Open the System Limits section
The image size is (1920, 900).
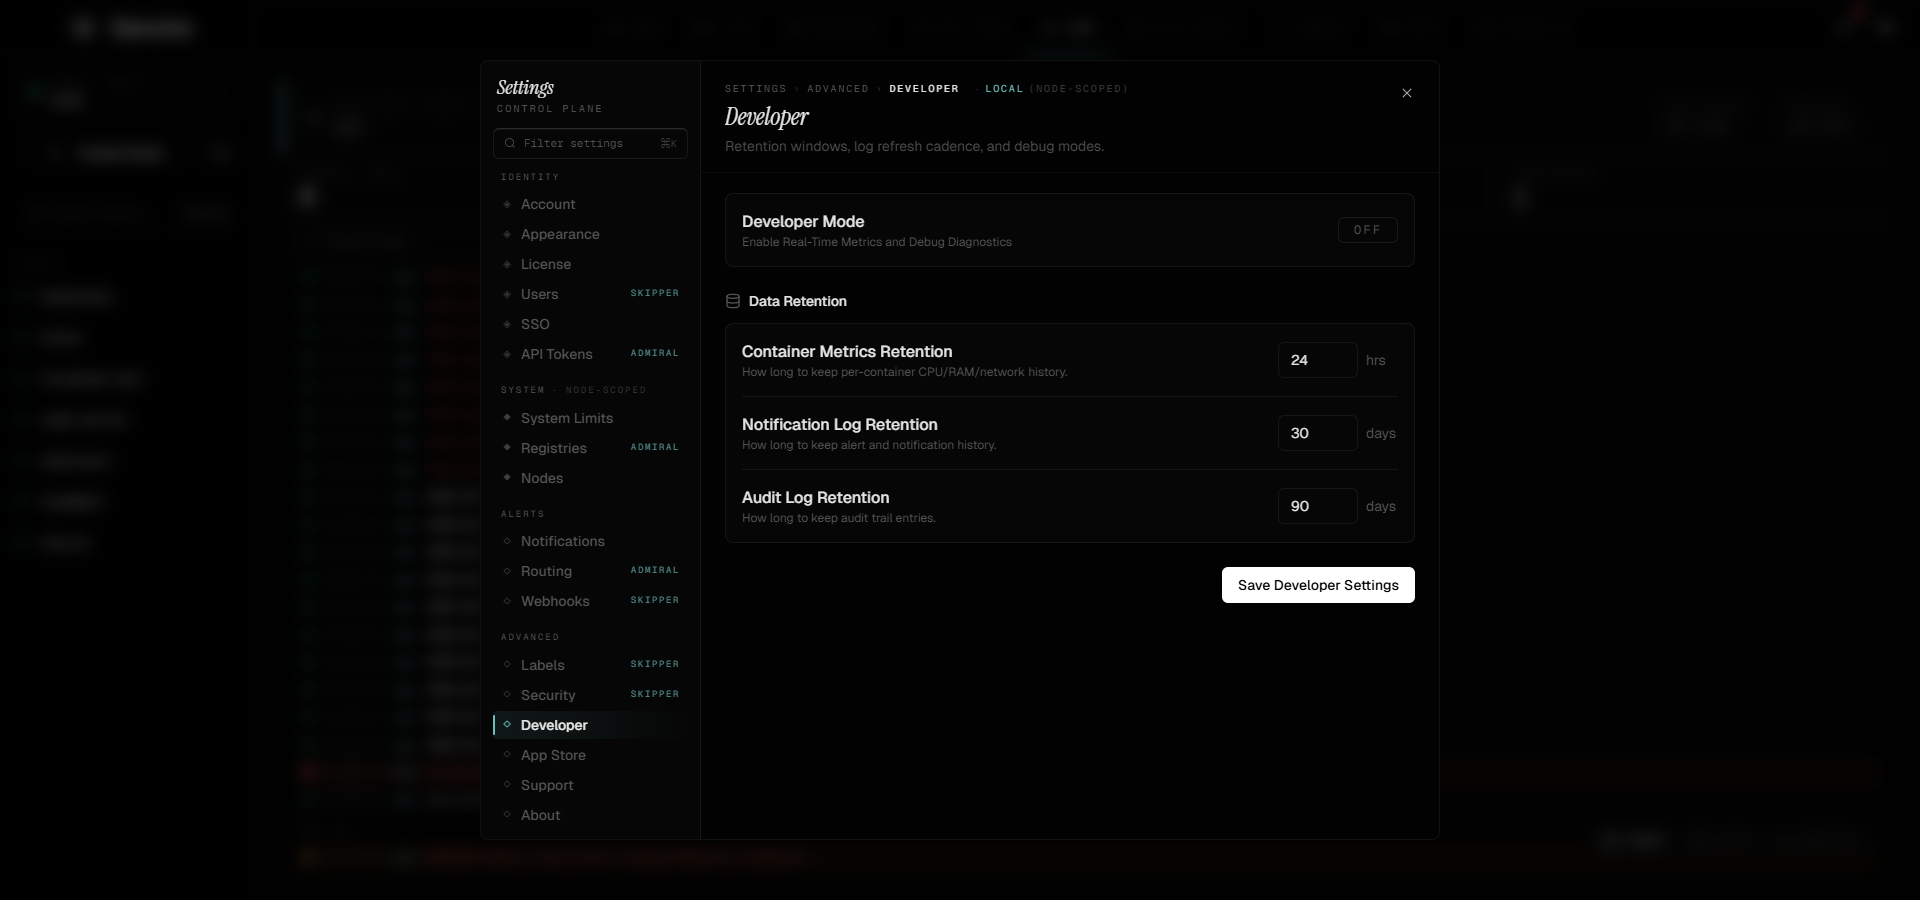click(x=590, y=418)
